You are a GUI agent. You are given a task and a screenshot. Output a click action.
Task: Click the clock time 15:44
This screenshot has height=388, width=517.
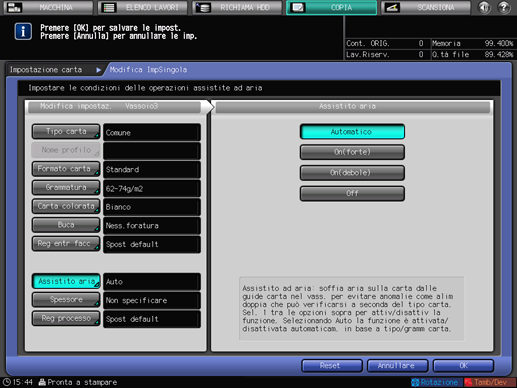[x=18, y=382]
